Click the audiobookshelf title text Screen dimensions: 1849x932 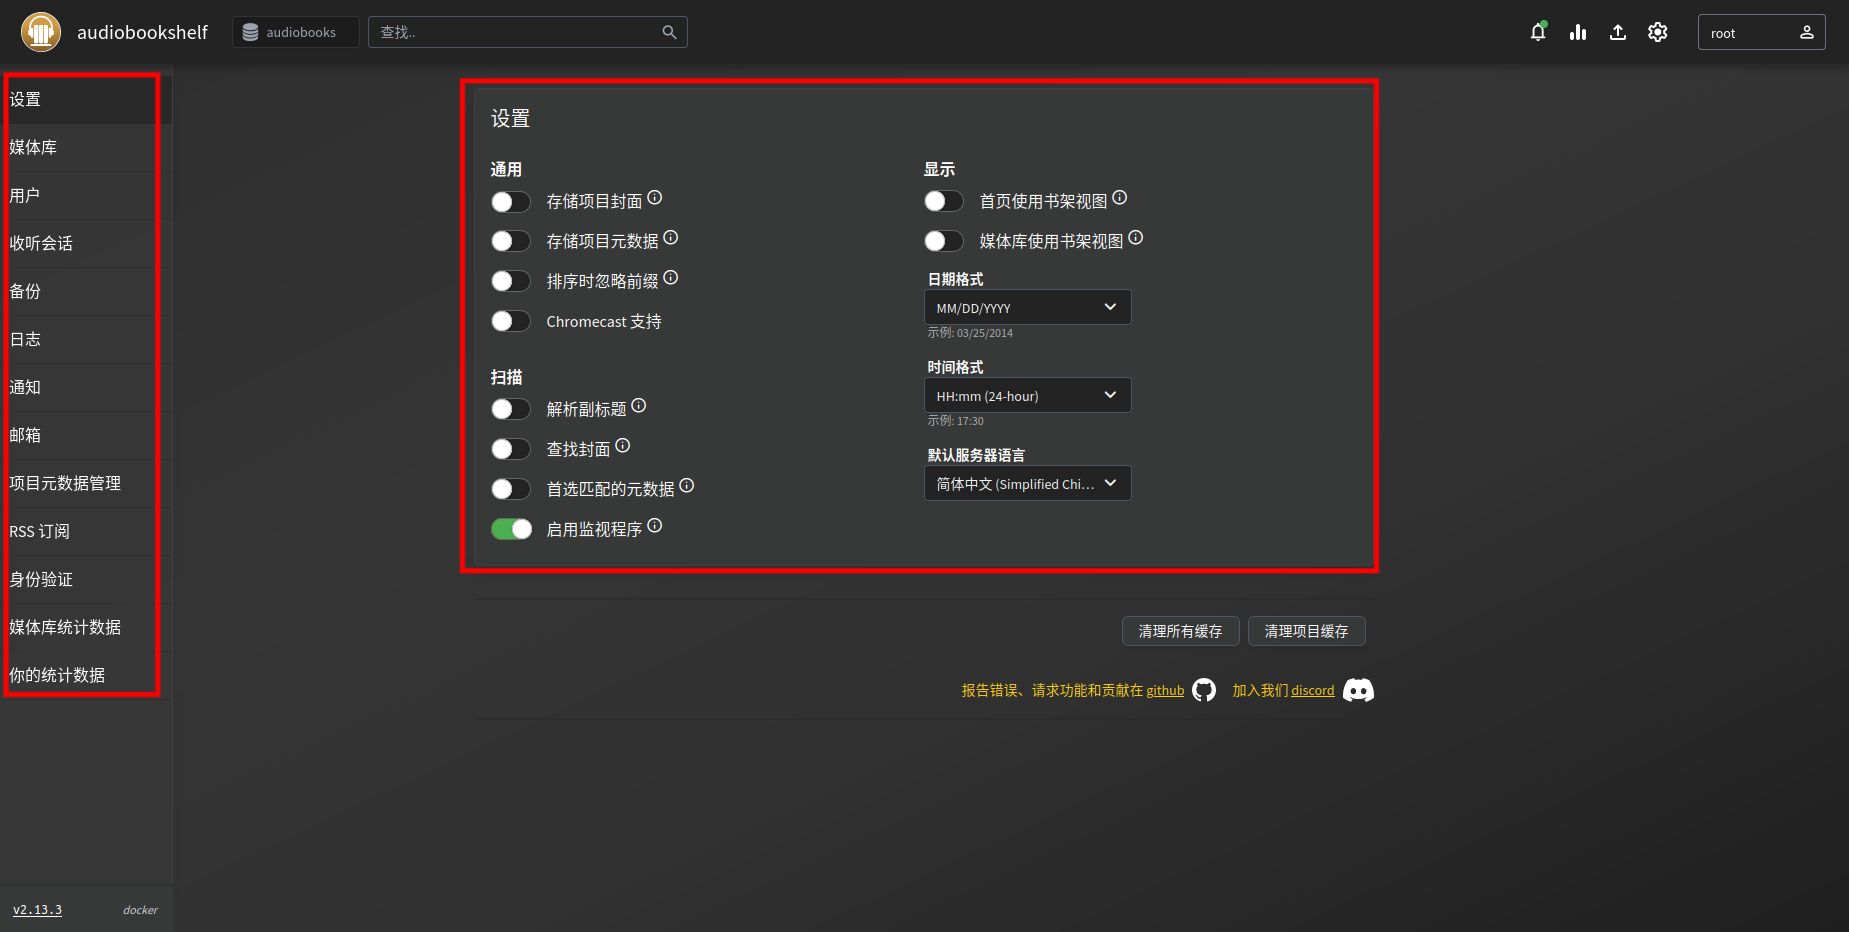[142, 32]
